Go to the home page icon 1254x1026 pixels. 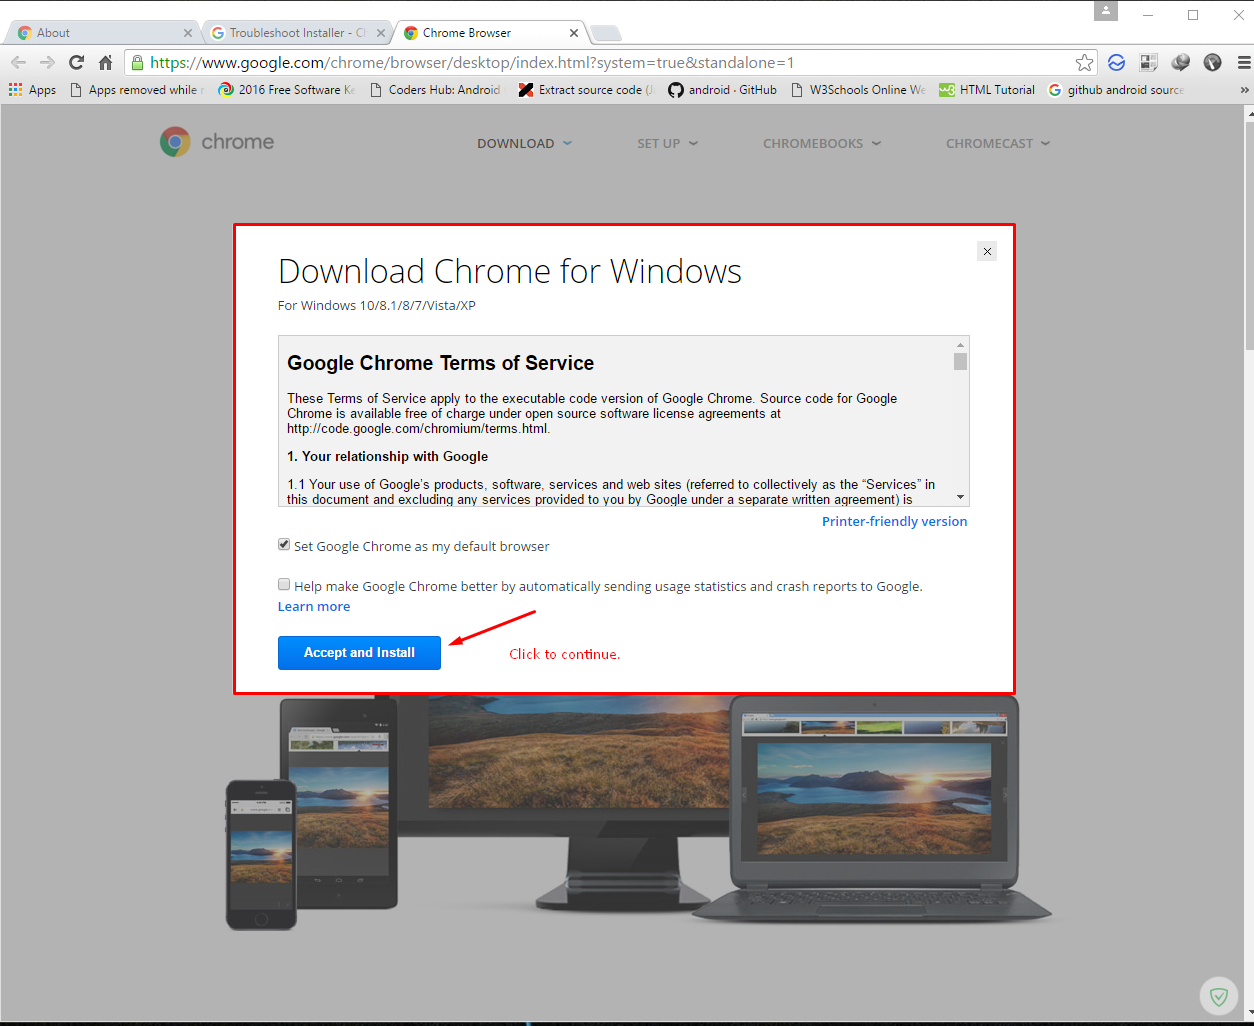point(105,62)
